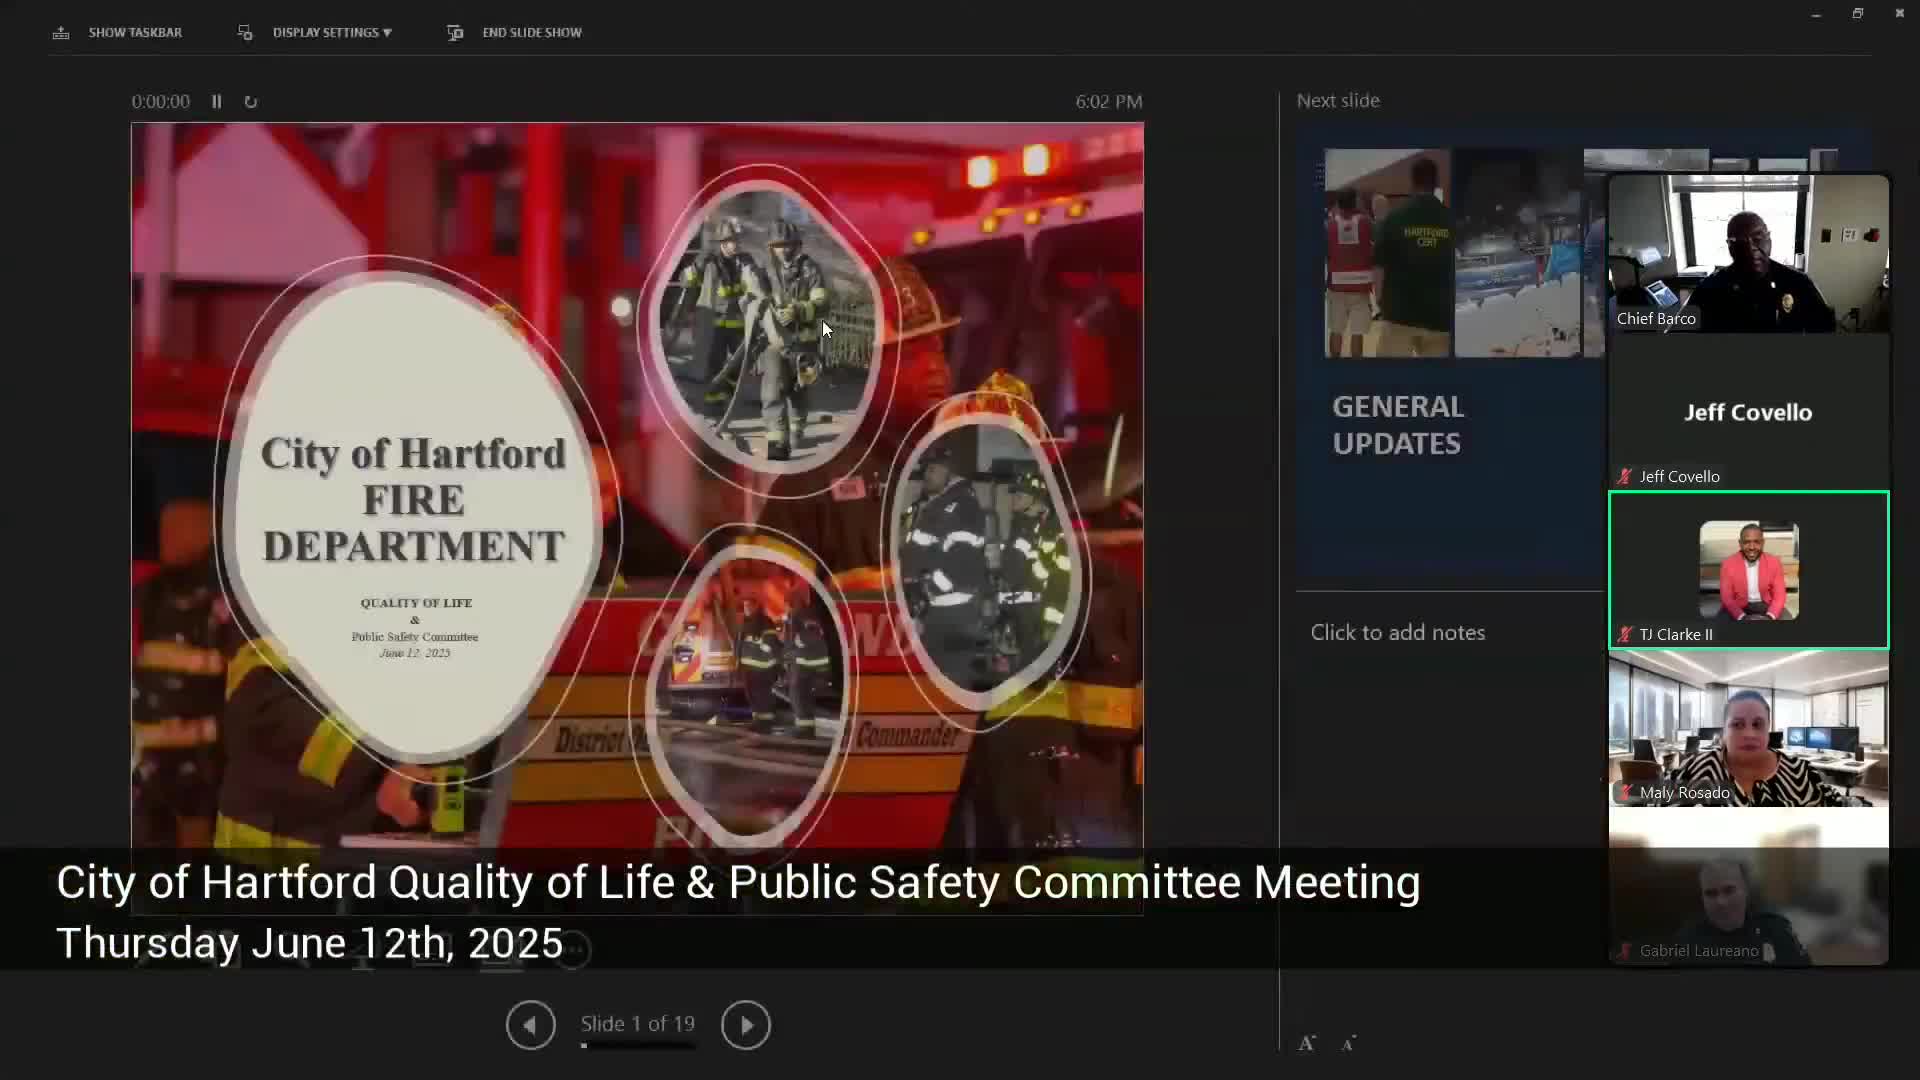1920x1080 pixels.
Task: Increase the notes text size
Action: pos(1307,1043)
